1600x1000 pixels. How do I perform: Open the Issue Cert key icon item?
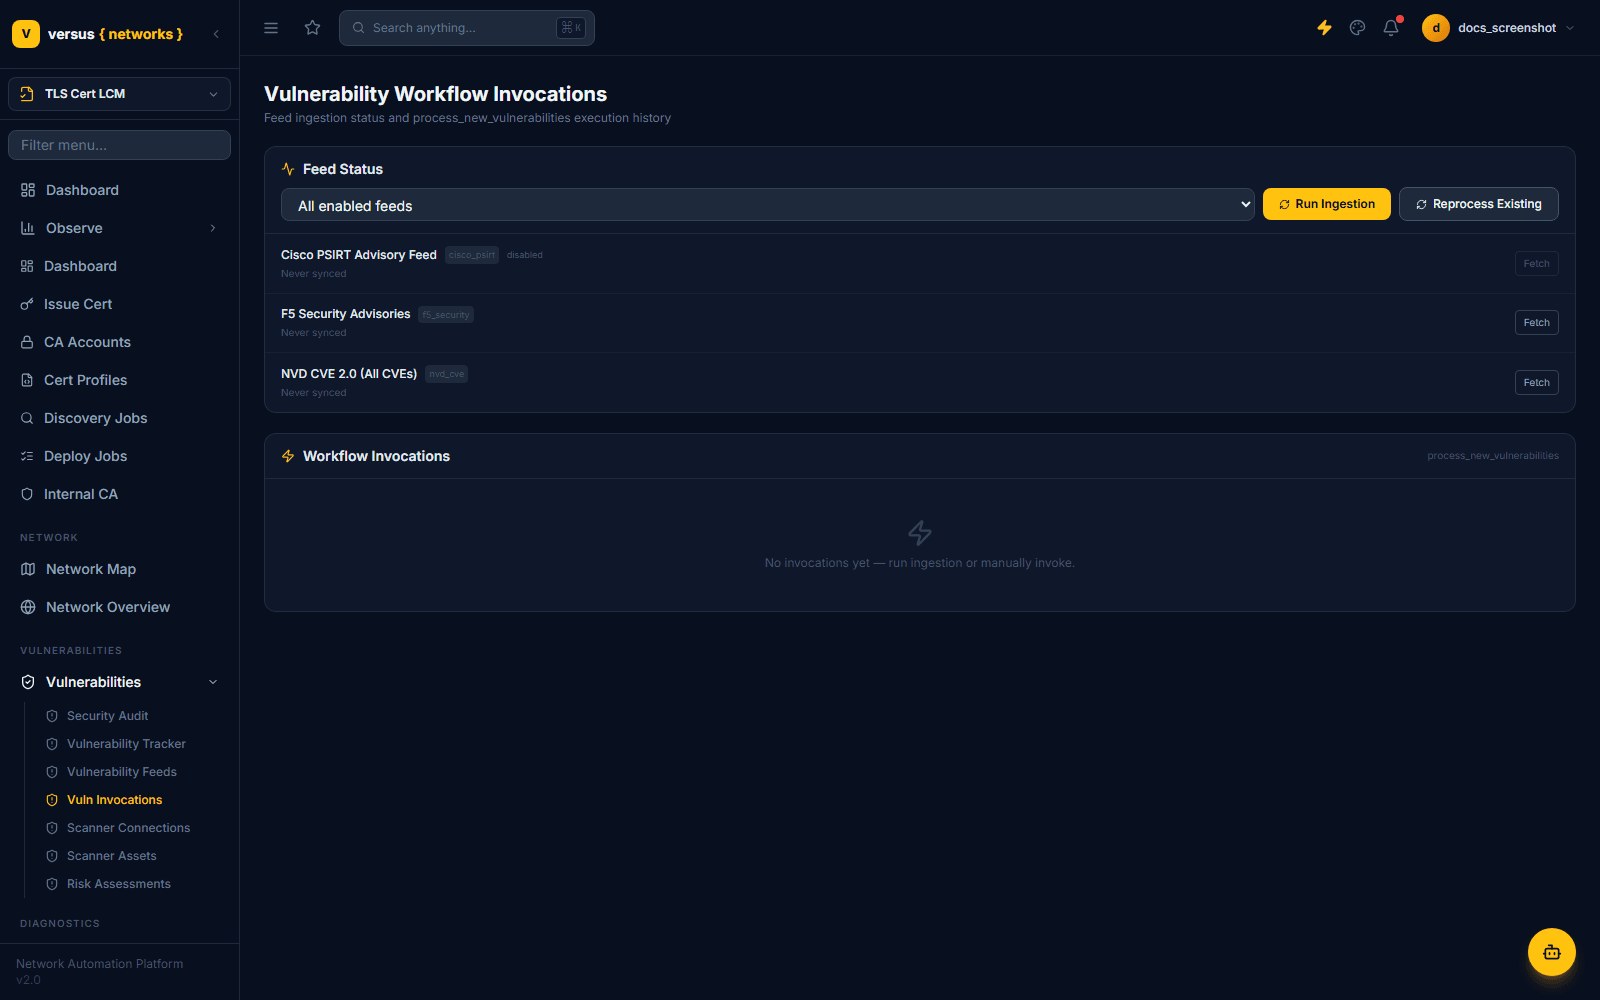[x=119, y=304]
